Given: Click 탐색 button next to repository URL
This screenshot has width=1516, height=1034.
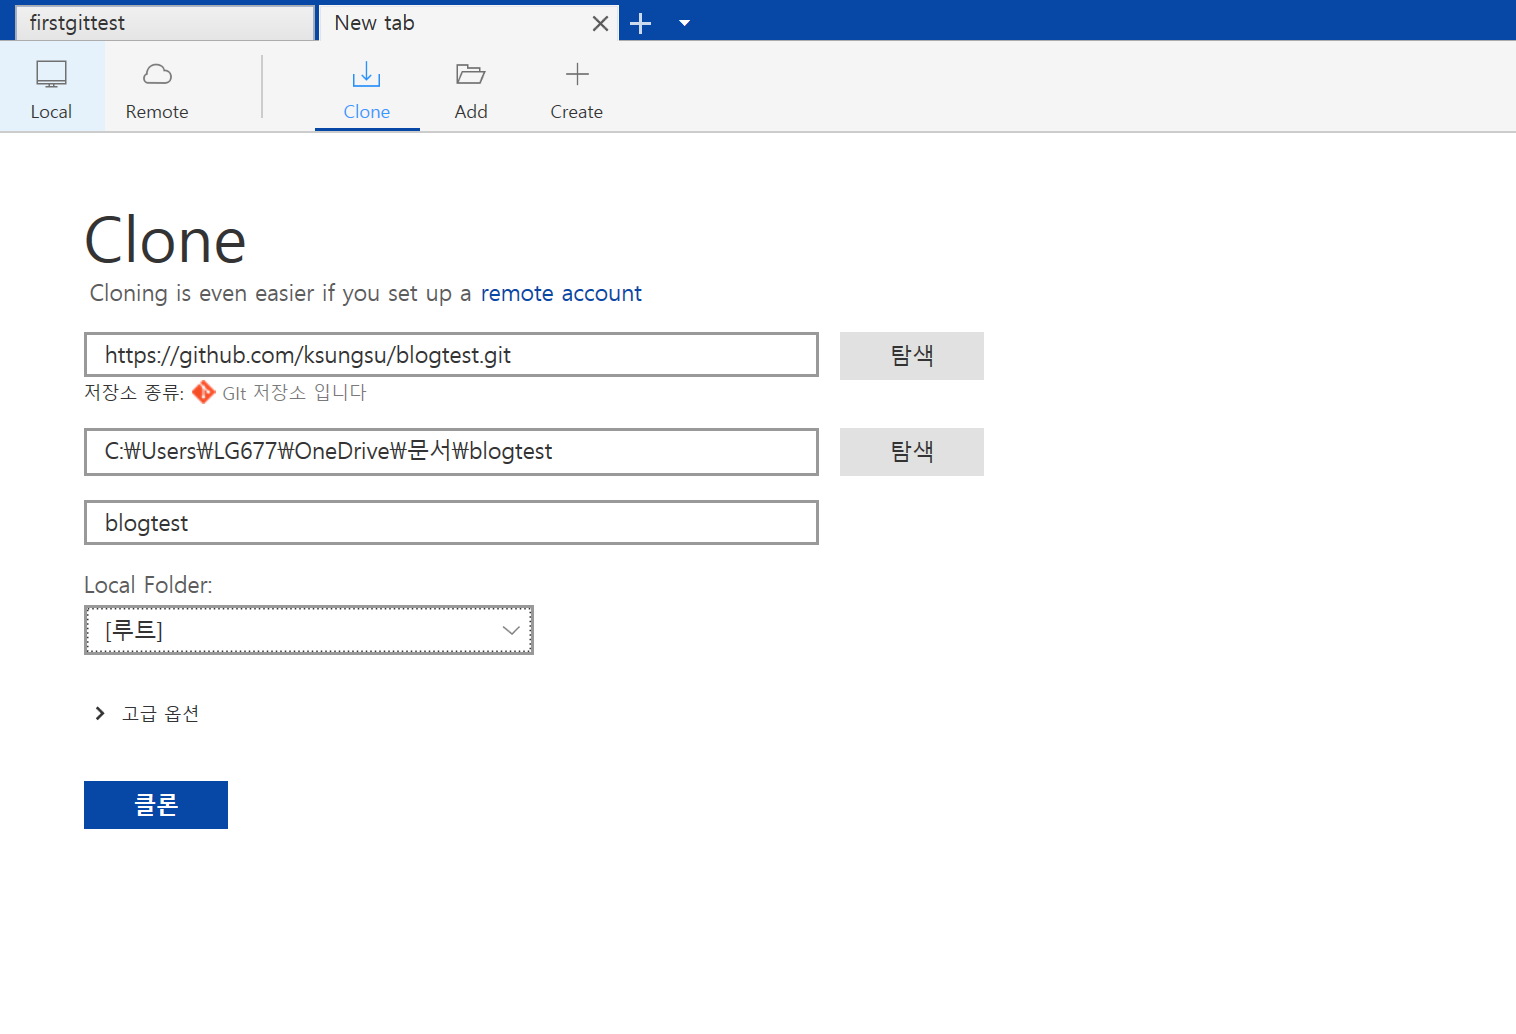Looking at the screenshot, I should click(x=912, y=356).
